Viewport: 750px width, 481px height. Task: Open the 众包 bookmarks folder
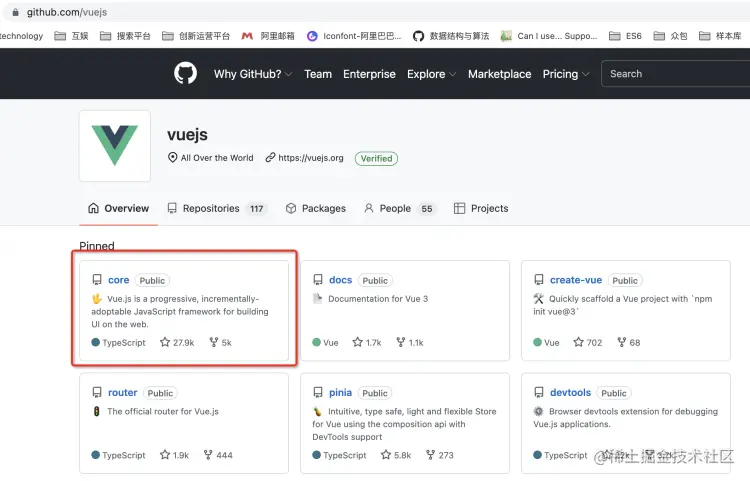click(670, 36)
